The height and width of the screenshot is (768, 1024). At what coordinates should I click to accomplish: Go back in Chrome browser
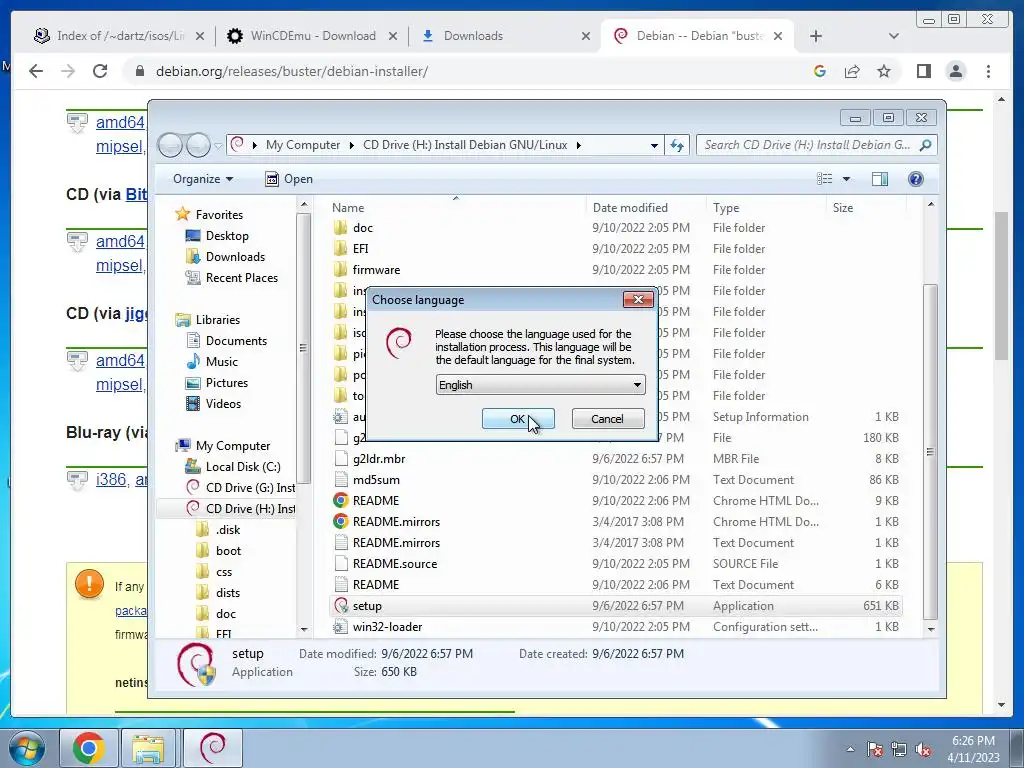pyautogui.click(x=36, y=71)
